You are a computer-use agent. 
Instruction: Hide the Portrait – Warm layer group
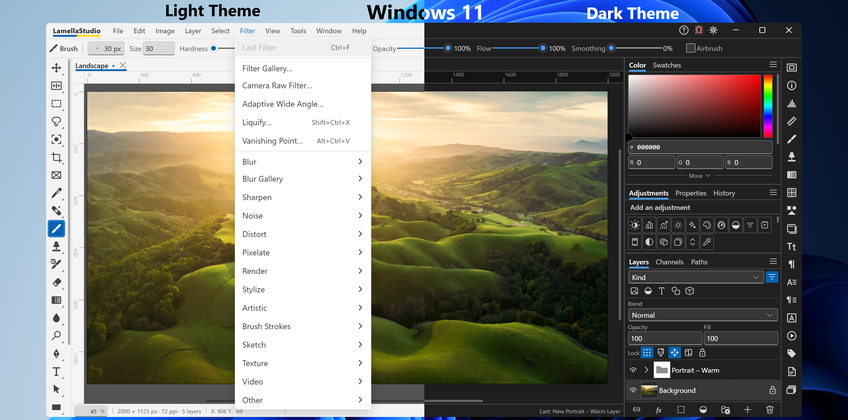click(x=633, y=370)
